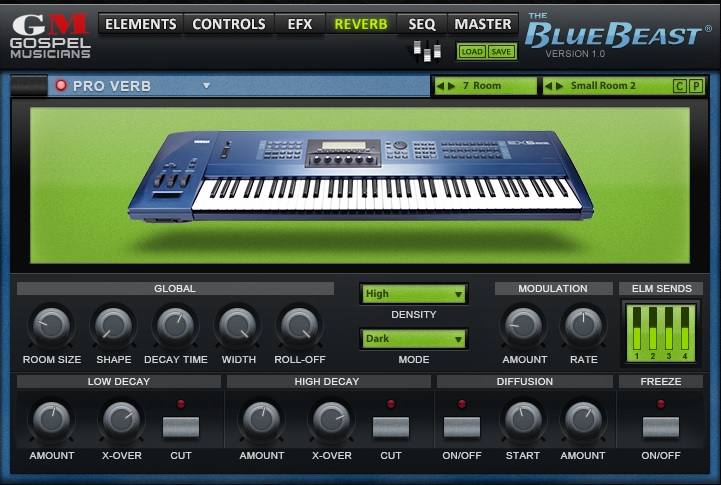Screen dimensions: 721x485
Task: Click the VERSION 1.0 text
Action: pyautogui.click(x=575, y=54)
